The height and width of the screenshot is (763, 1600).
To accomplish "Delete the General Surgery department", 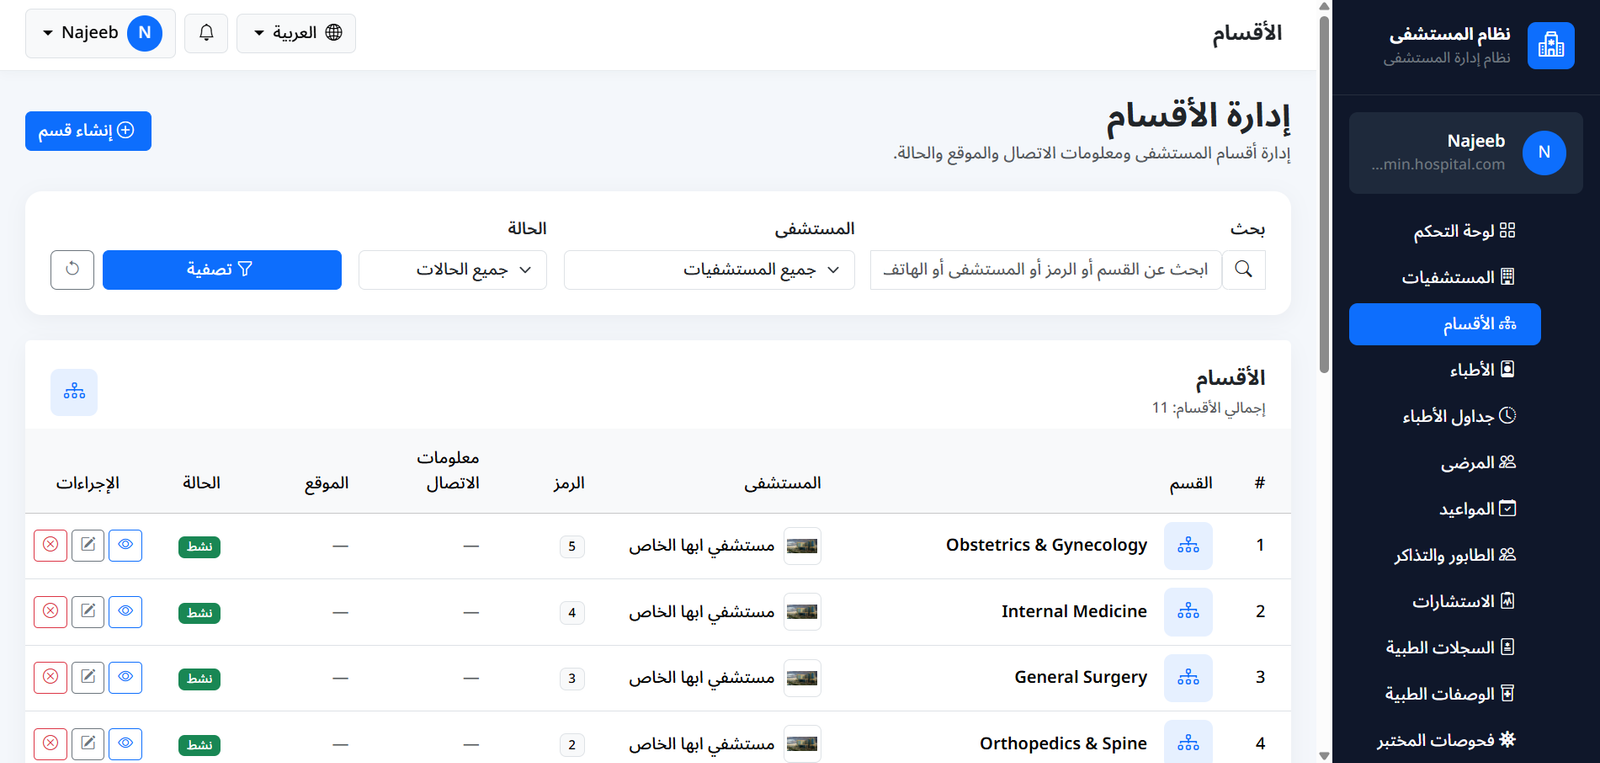I will tap(50, 677).
